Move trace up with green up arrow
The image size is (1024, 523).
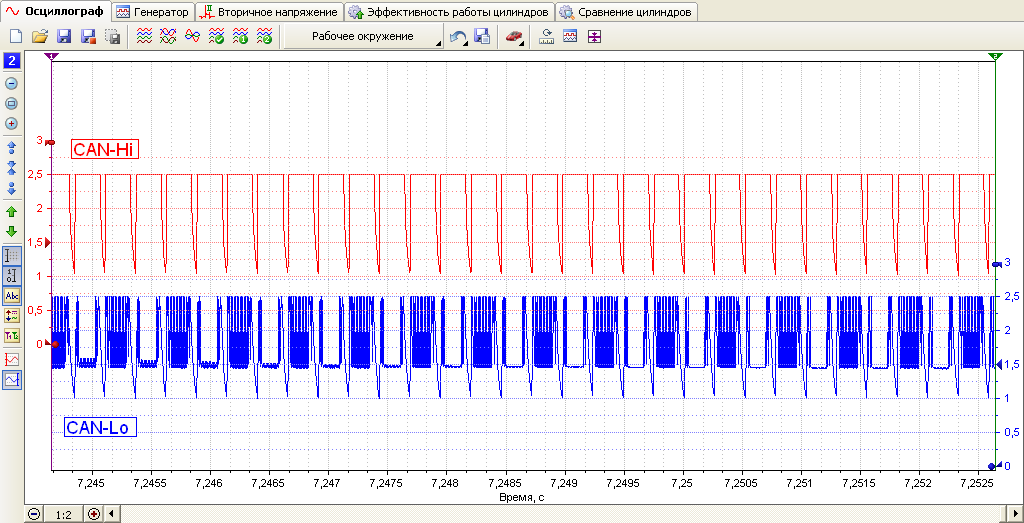(12, 212)
